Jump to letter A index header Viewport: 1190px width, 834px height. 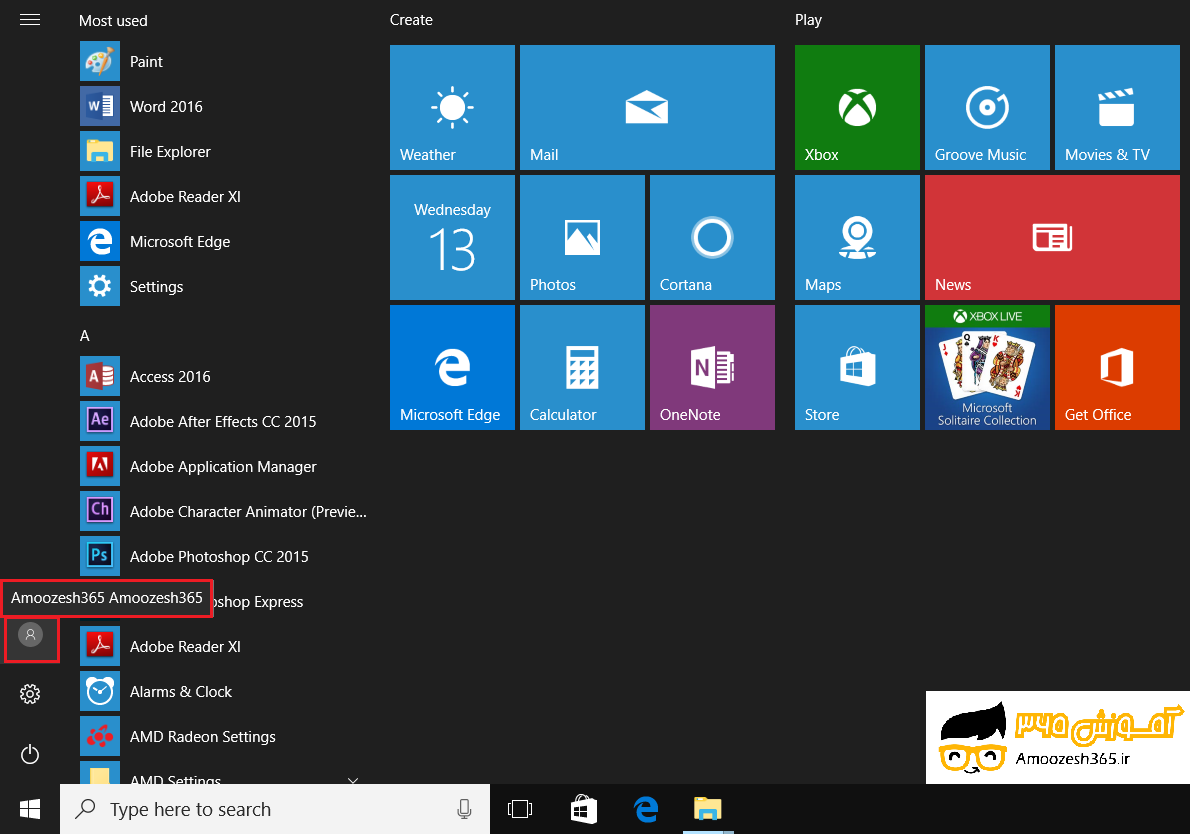click(85, 335)
